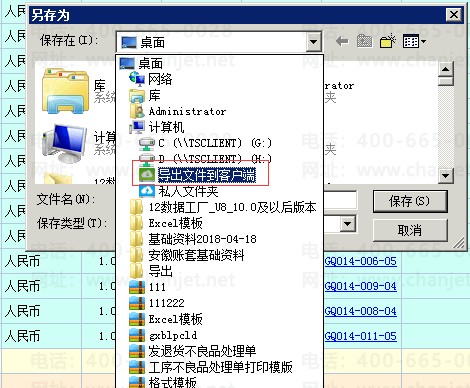Choose 库 library entry icon in dropdown
Image resolution: width=470 pixels, height=388 pixels.
(137, 95)
